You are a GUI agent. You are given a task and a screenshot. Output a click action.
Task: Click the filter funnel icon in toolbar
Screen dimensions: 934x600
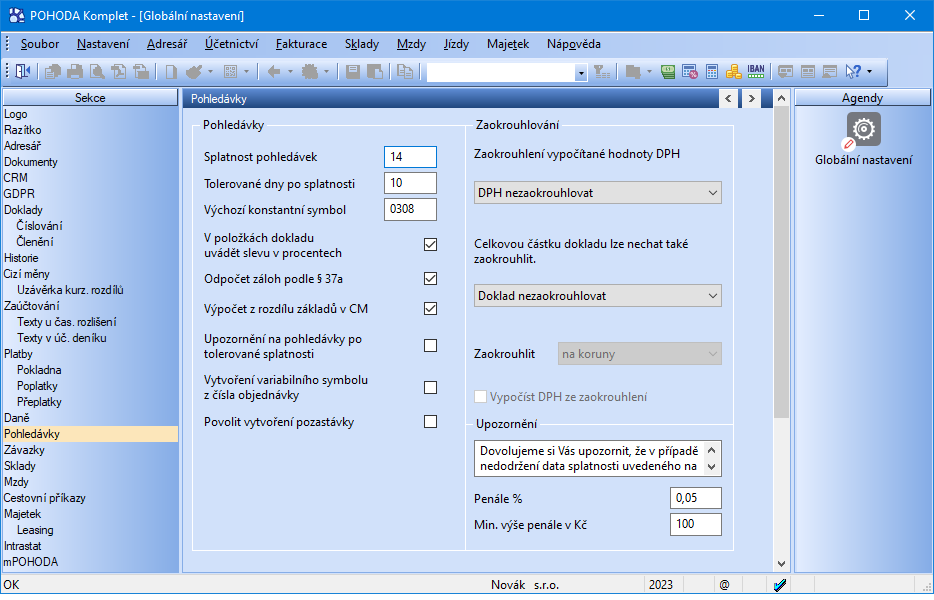click(x=602, y=72)
